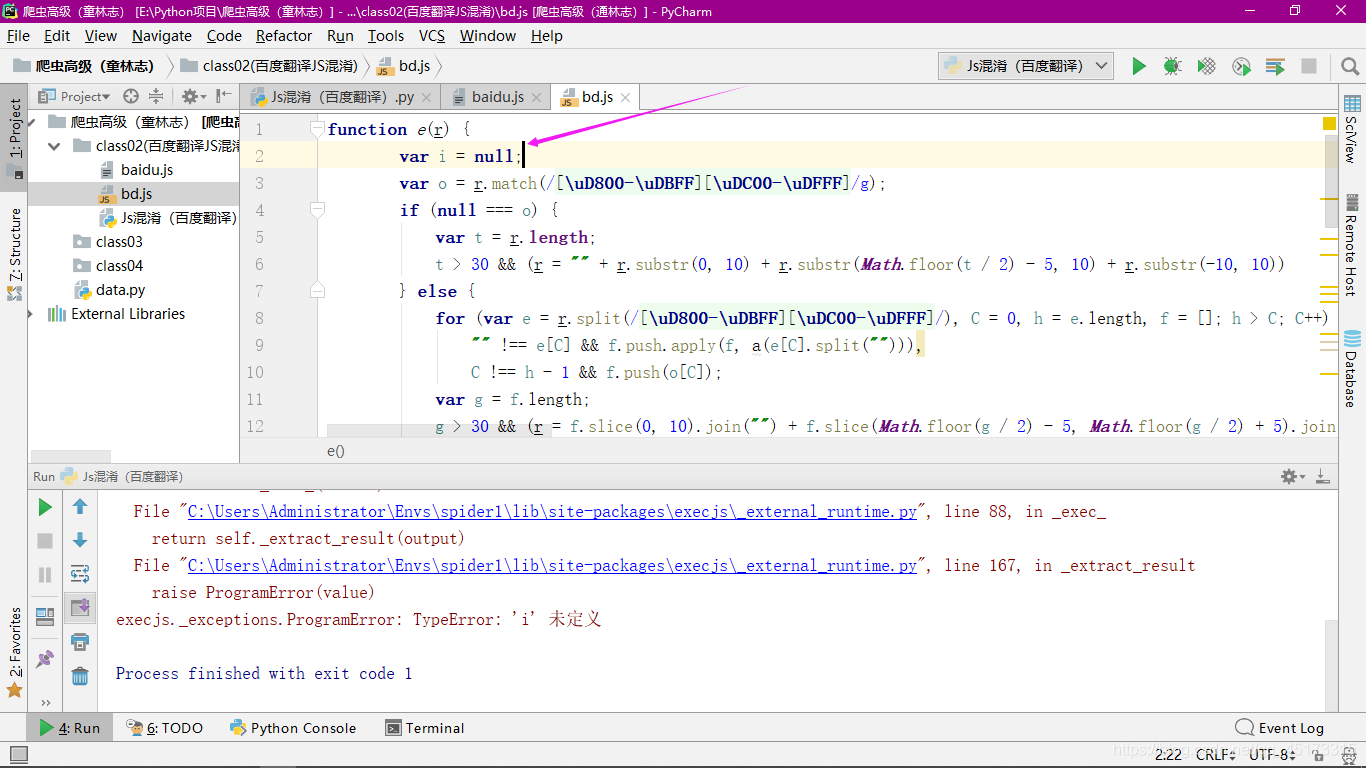1366x768 pixels.
Task: Launch the profiler run icon
Action: (x=1241, y=66)
